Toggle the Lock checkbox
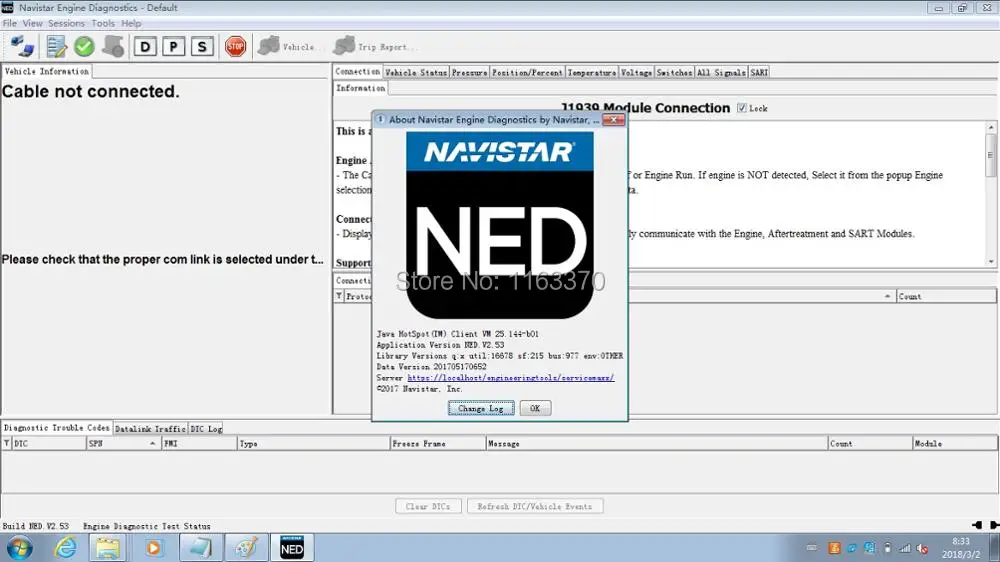Viewport: 1000px width, 562px height. tap(741, 108)
